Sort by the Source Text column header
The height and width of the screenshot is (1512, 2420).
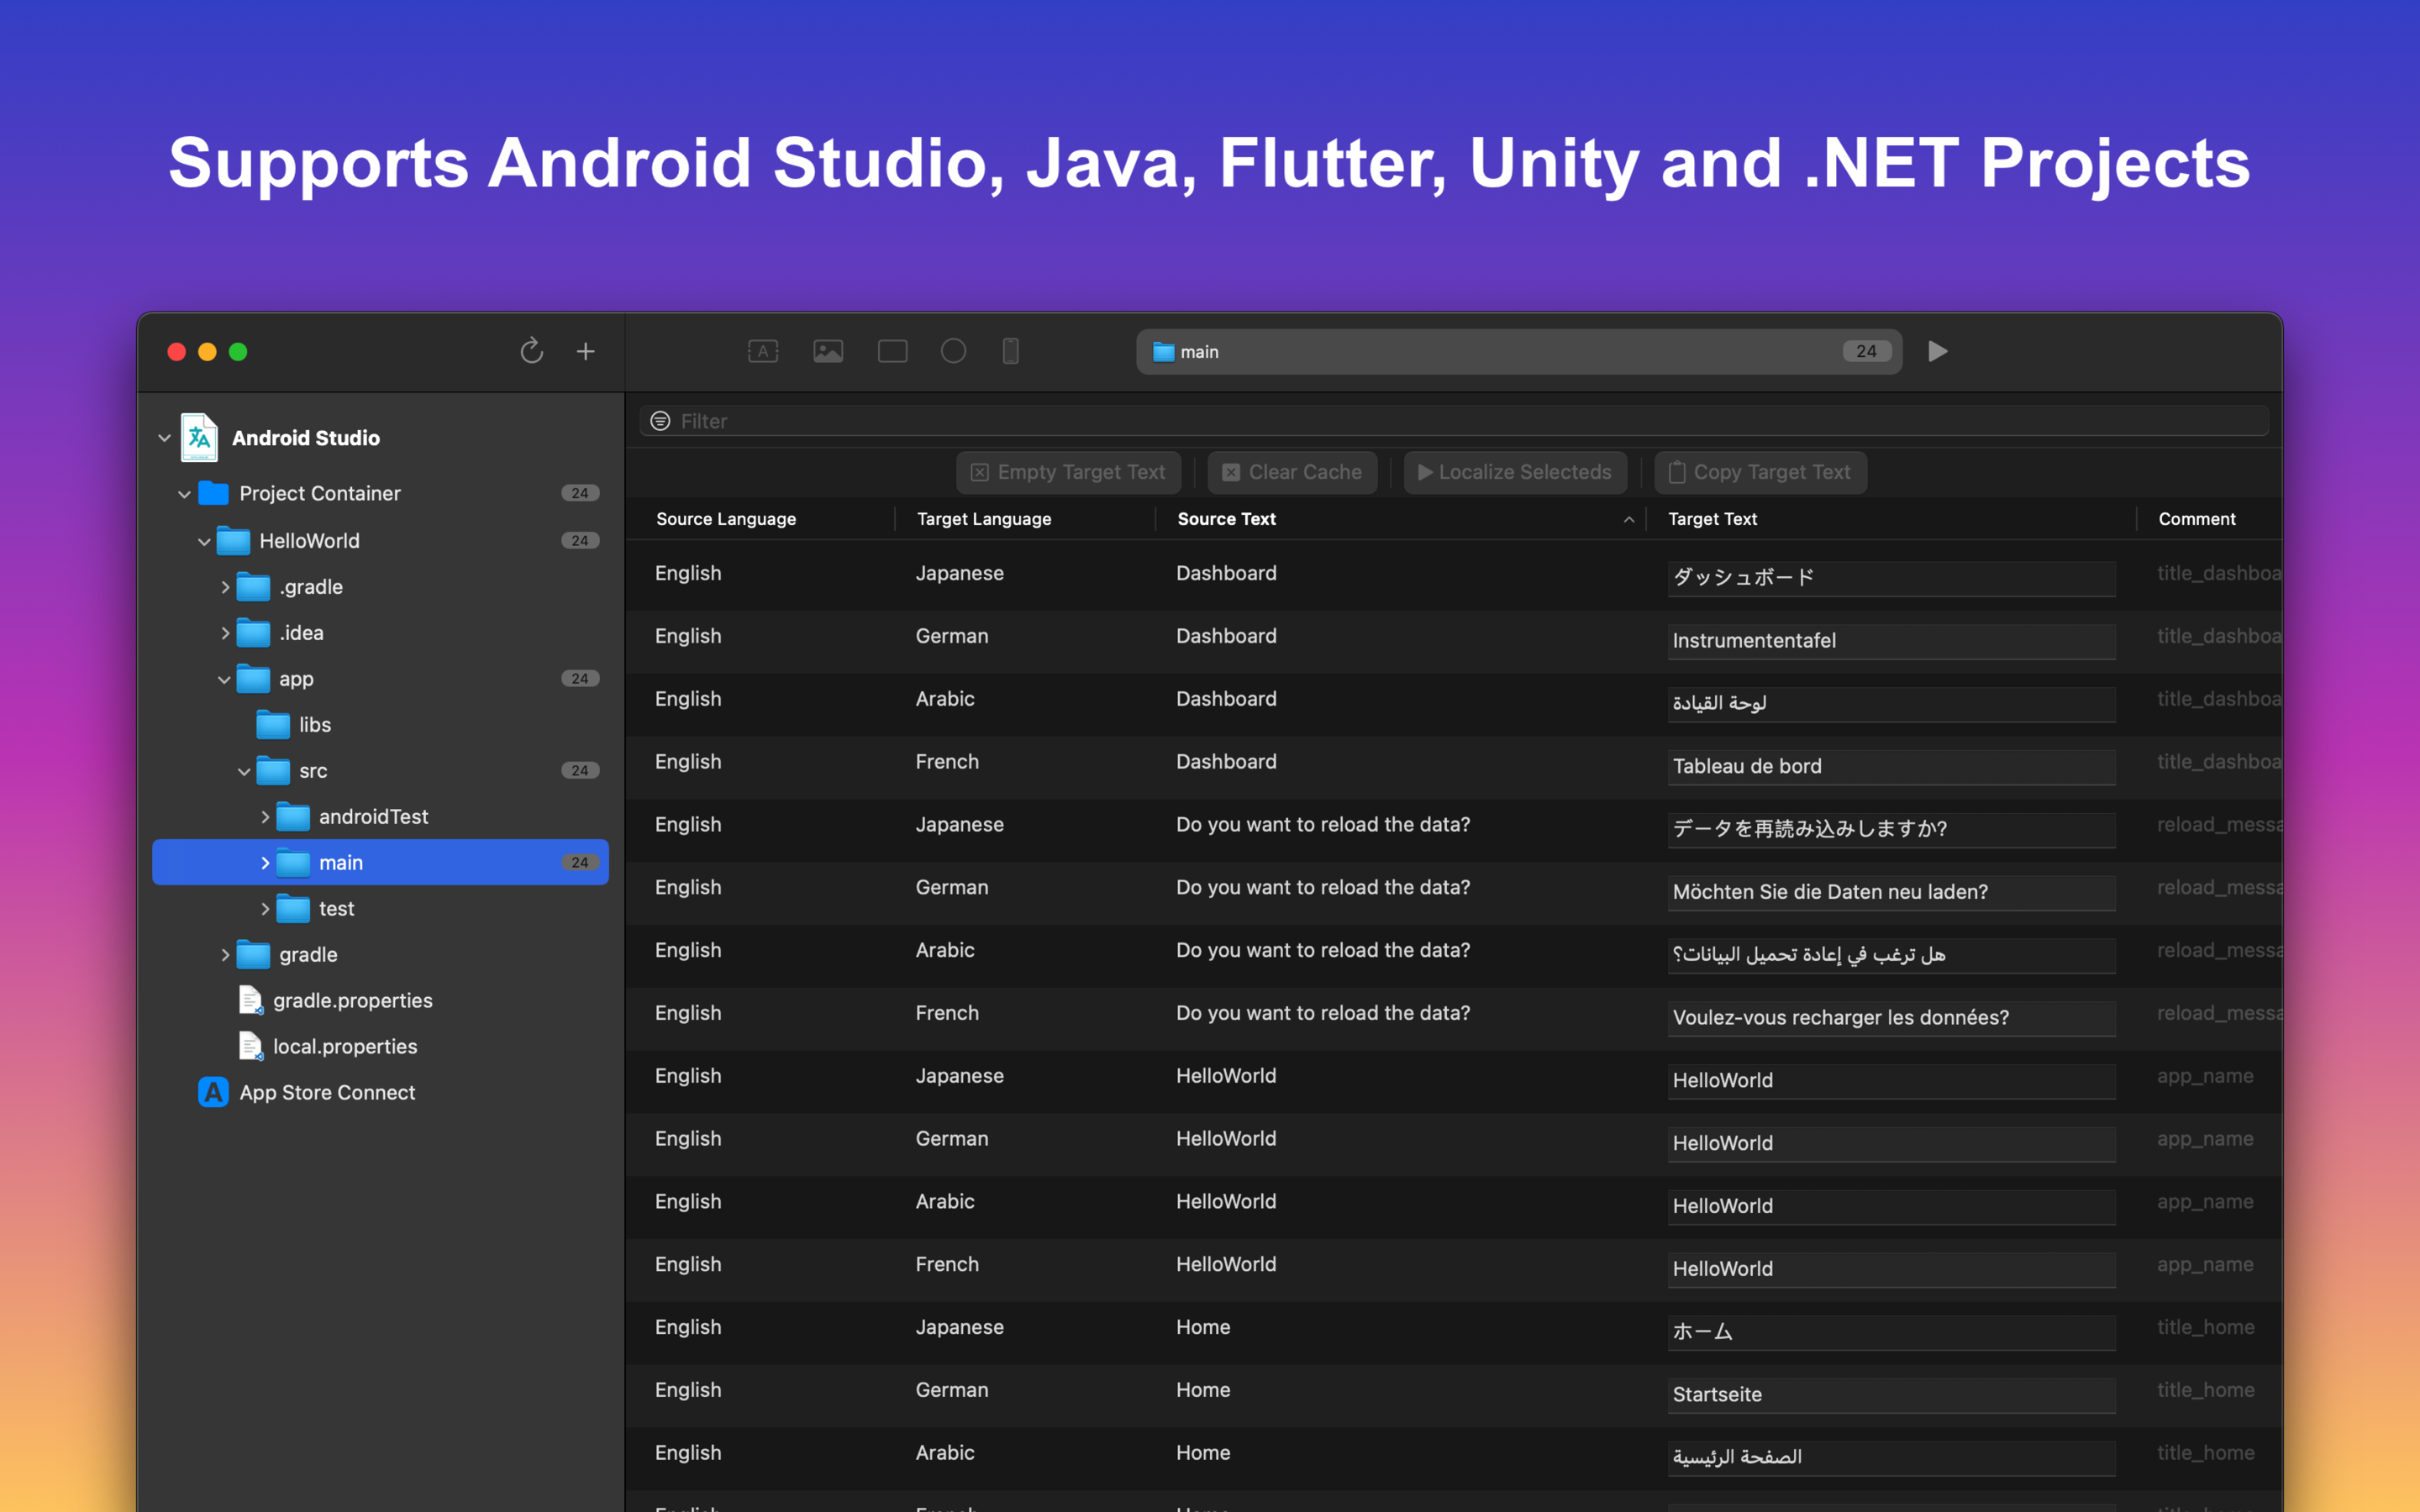1226,519
